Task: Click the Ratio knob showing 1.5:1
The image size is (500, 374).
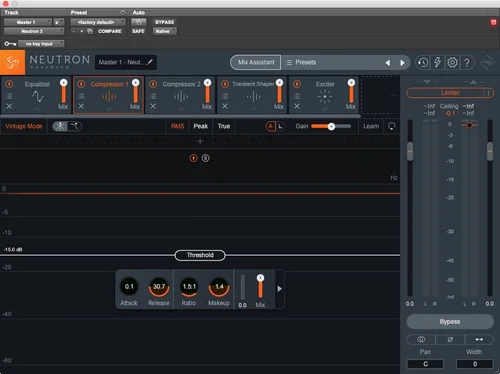Action: pos(189,287)
